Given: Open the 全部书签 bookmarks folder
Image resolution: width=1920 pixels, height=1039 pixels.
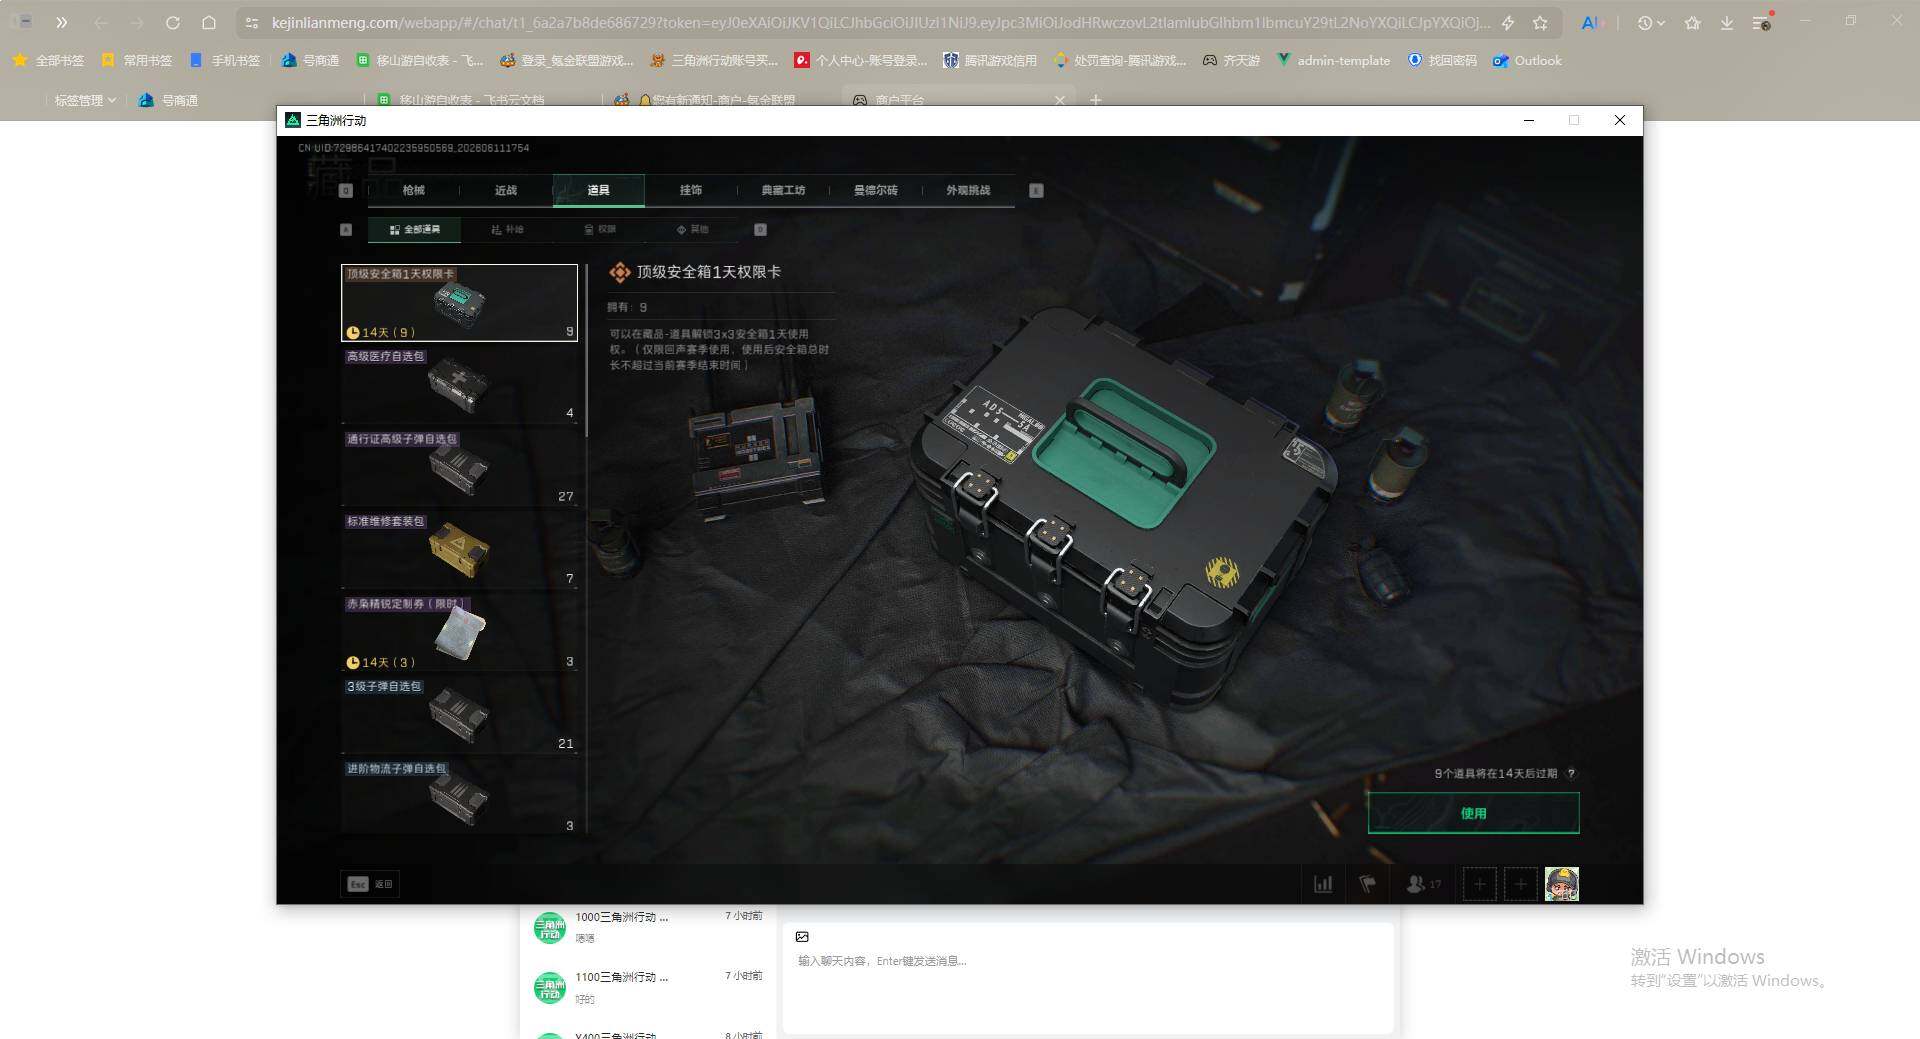Looking at the screenshot, I should pyautogui.click(x=48, y=60).
